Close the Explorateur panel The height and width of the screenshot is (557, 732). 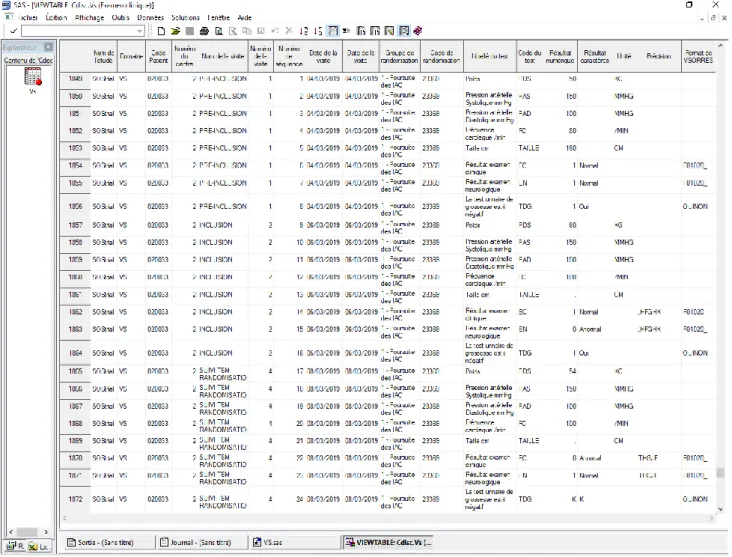48,47
